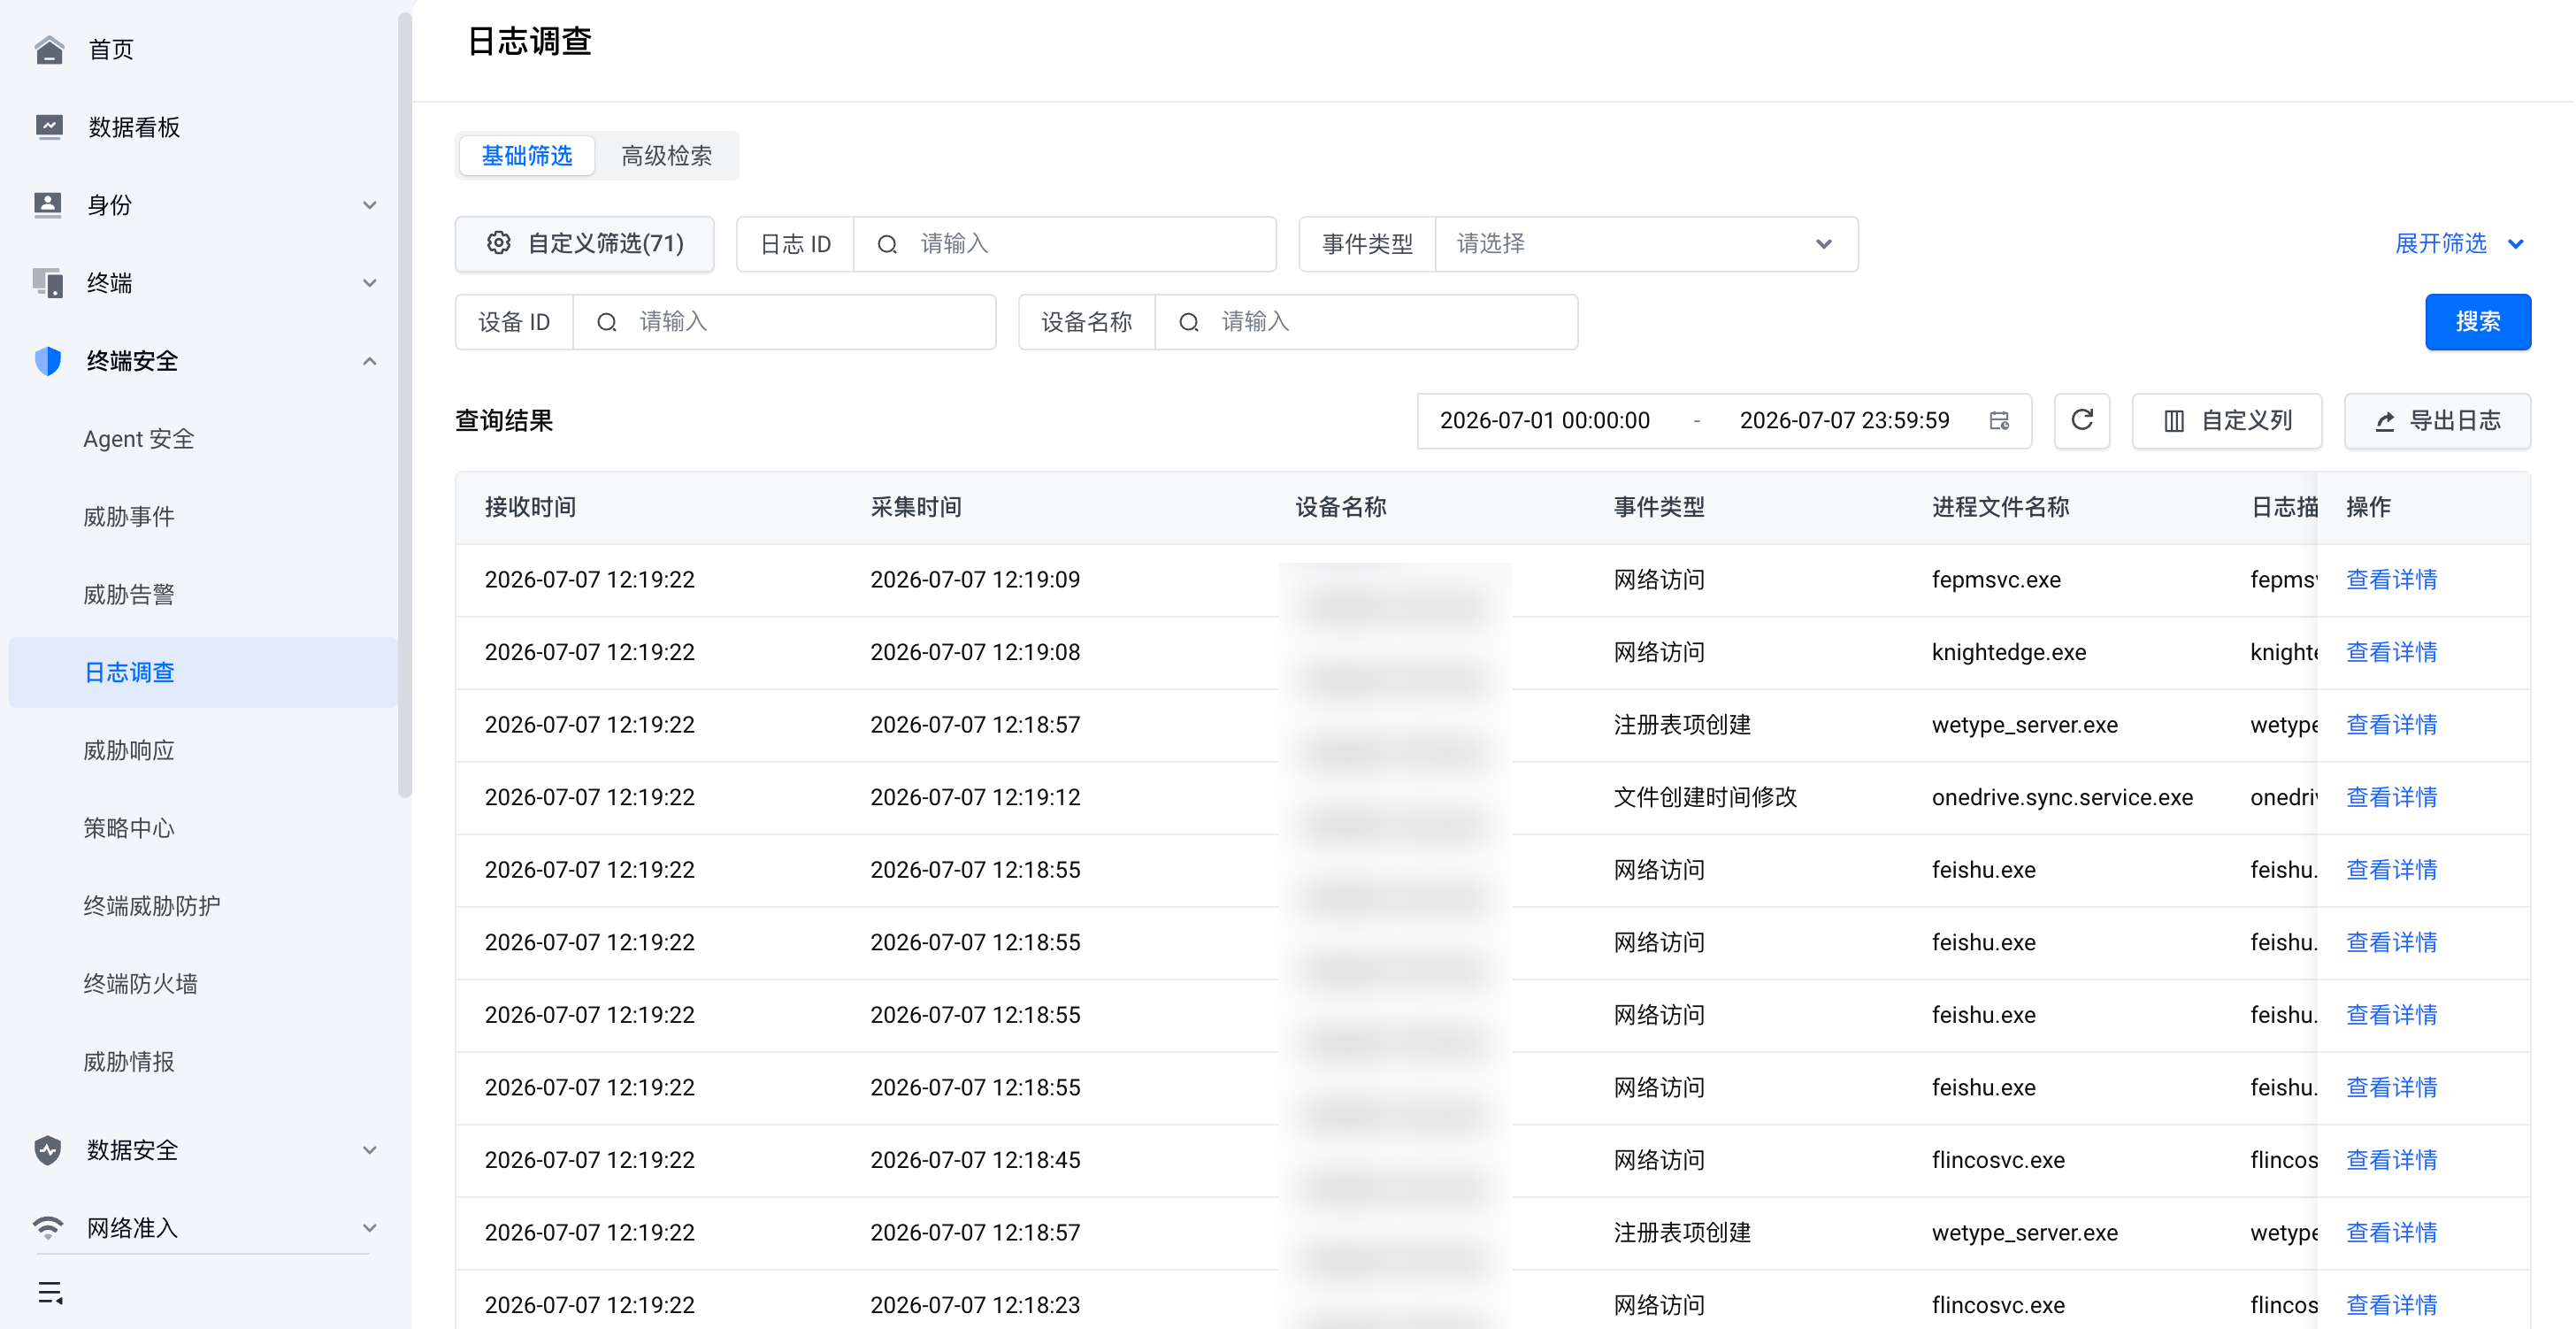
Task: Click 导出日志 export button
Action: pos(2437,421)
